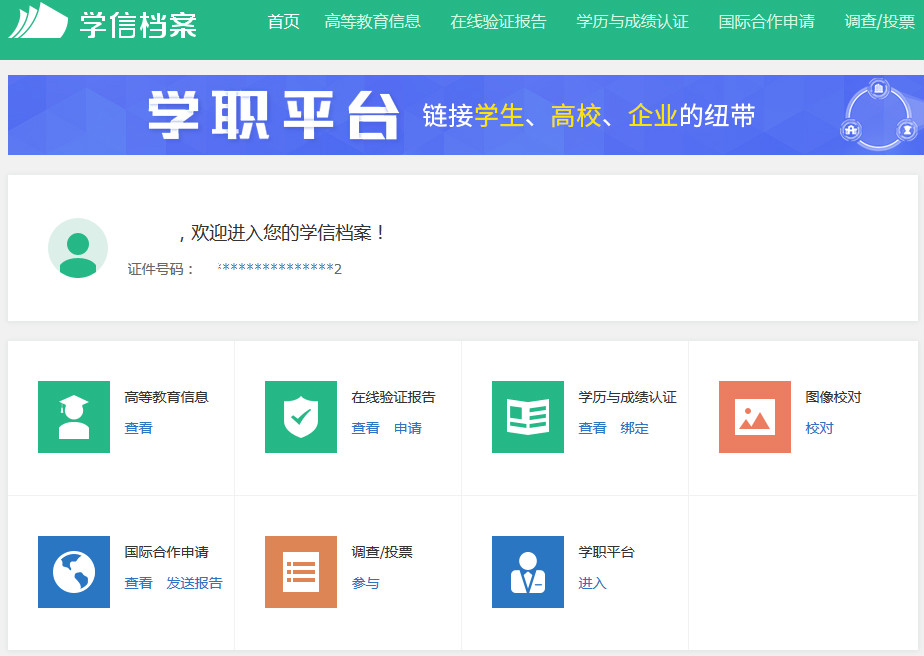Click 发送报告 link under 国际合作申请
924x656 pixels.
pyautogui.click(x=195, y=583)
